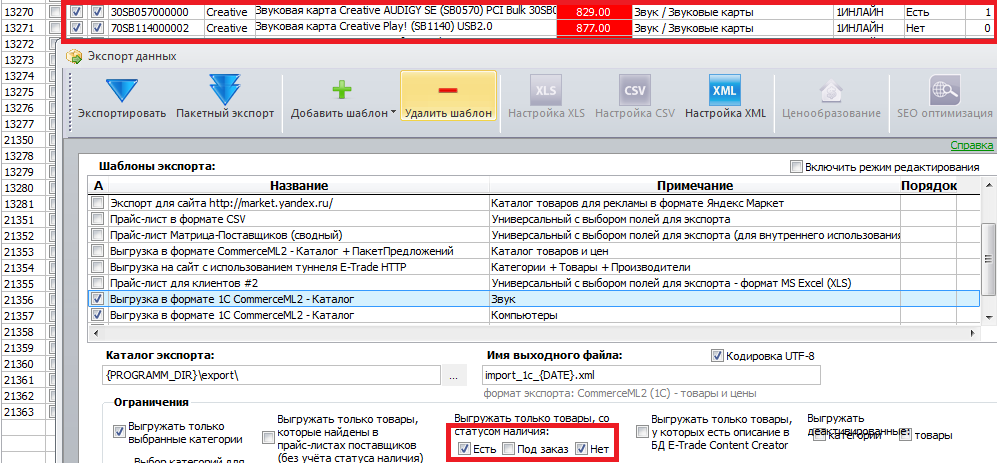Screen dimensions: 997x463
Task: Enable Включить режим редактирования checkbox
Action: [x=795, y=167]
